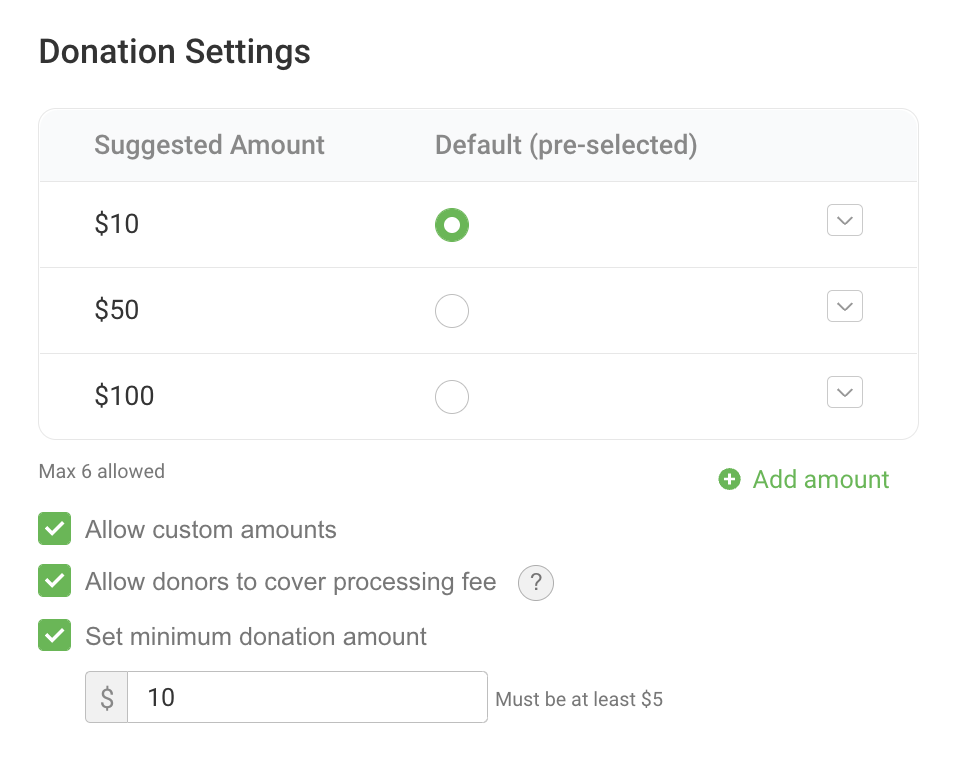Click the Suggested Amount column header

point(209,145)
